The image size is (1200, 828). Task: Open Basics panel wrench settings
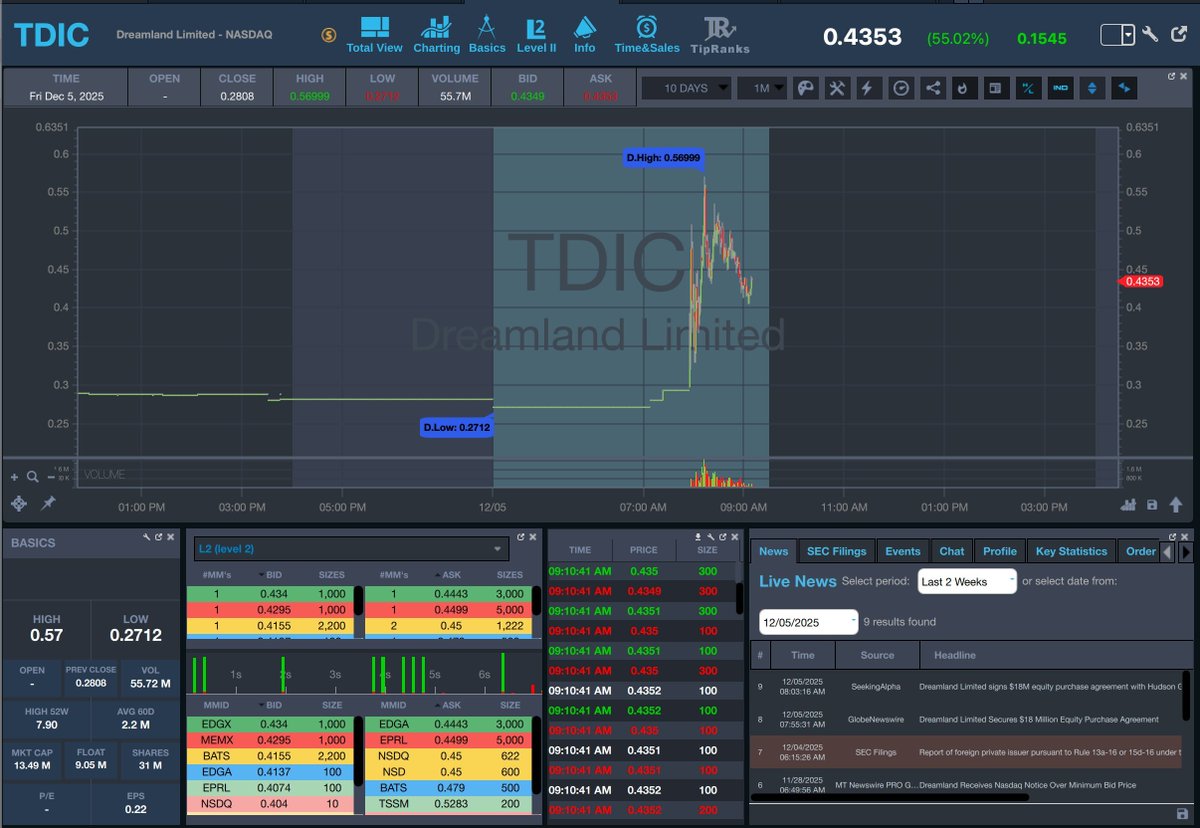tap(147, 536)
